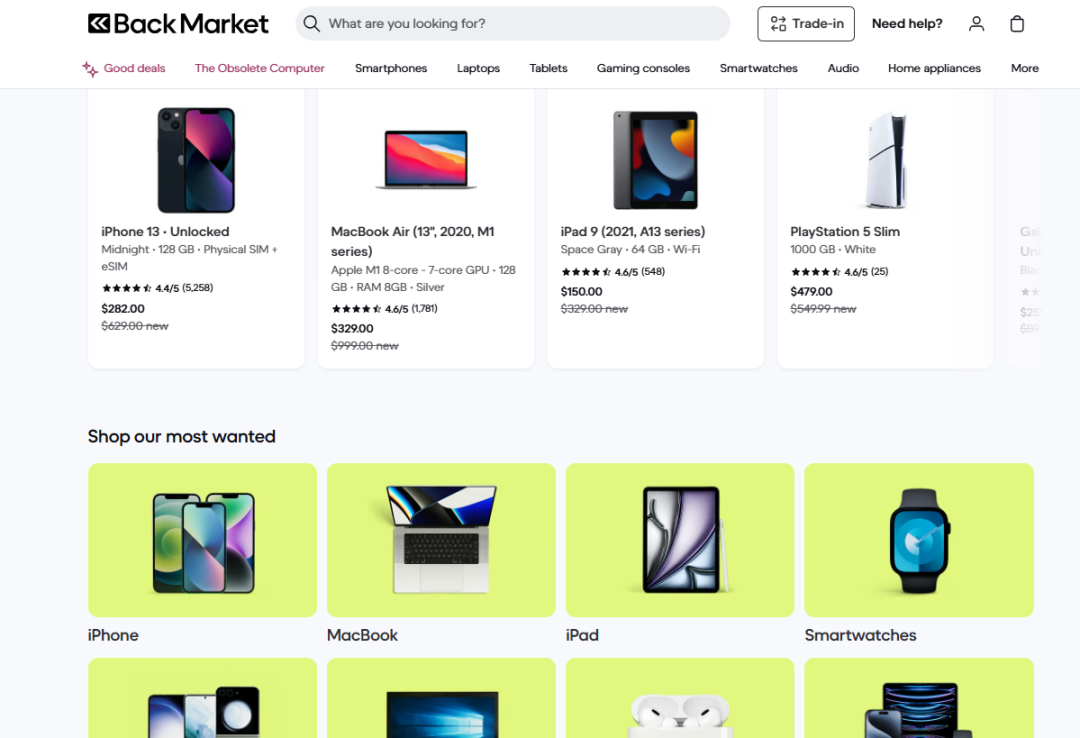Open the shopping bag cart icon
Viewport: 1080px width, 738px height.
[x=1017, y=24]
